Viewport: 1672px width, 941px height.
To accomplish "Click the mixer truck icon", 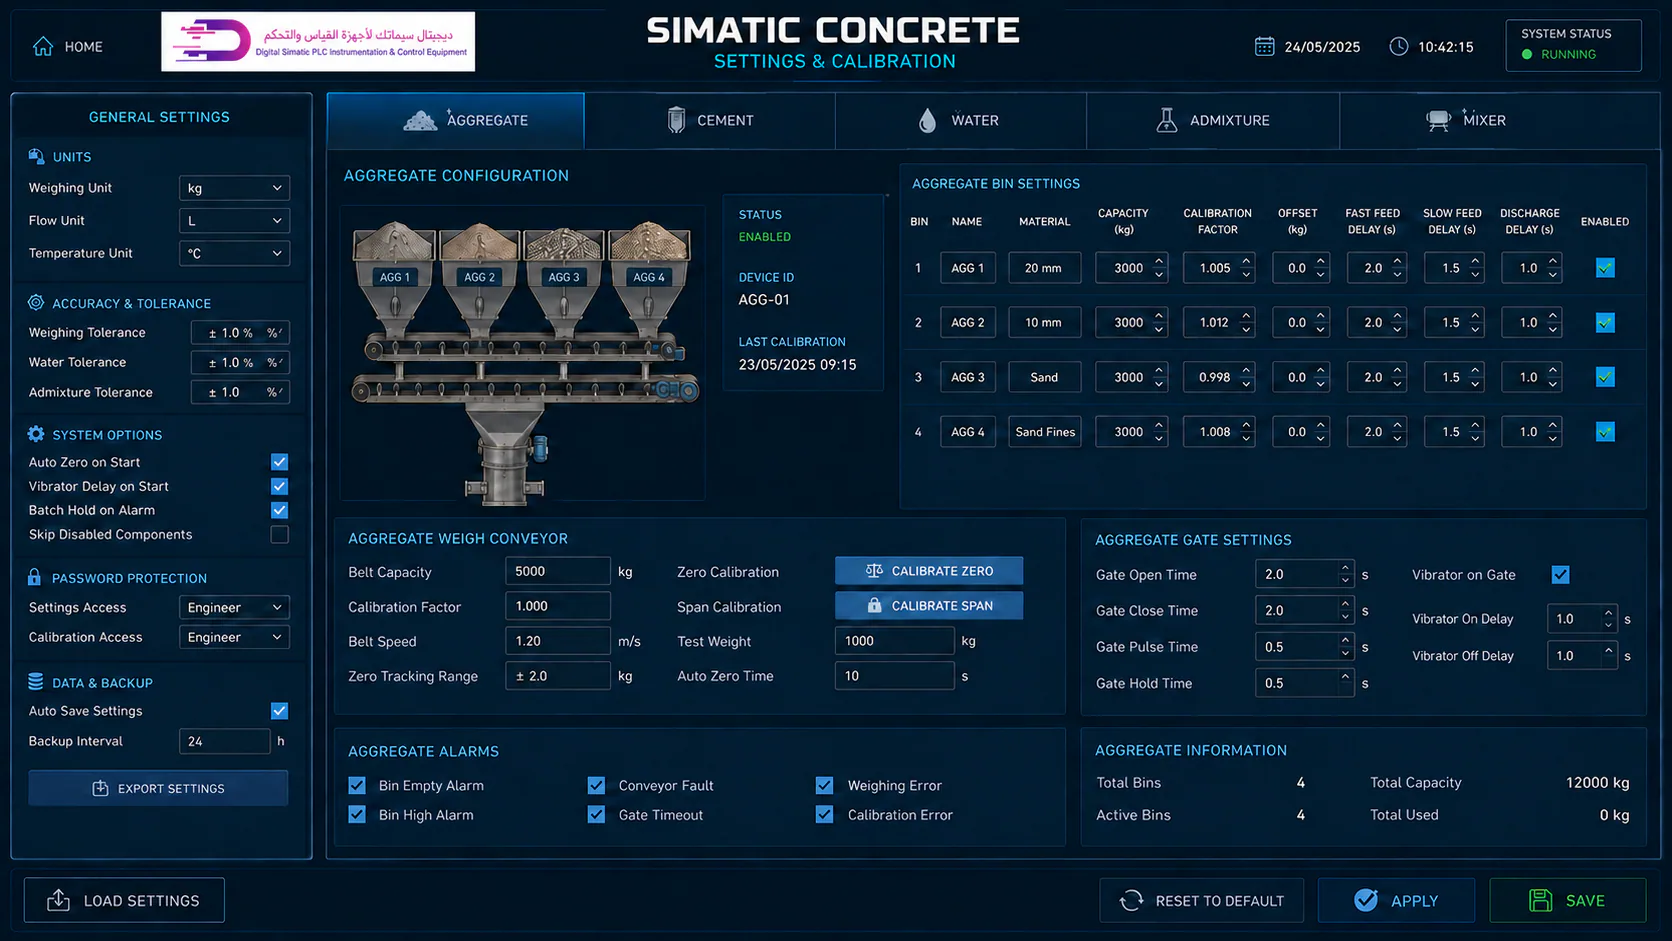I will pyautogui.click(x=1438, y=121).
